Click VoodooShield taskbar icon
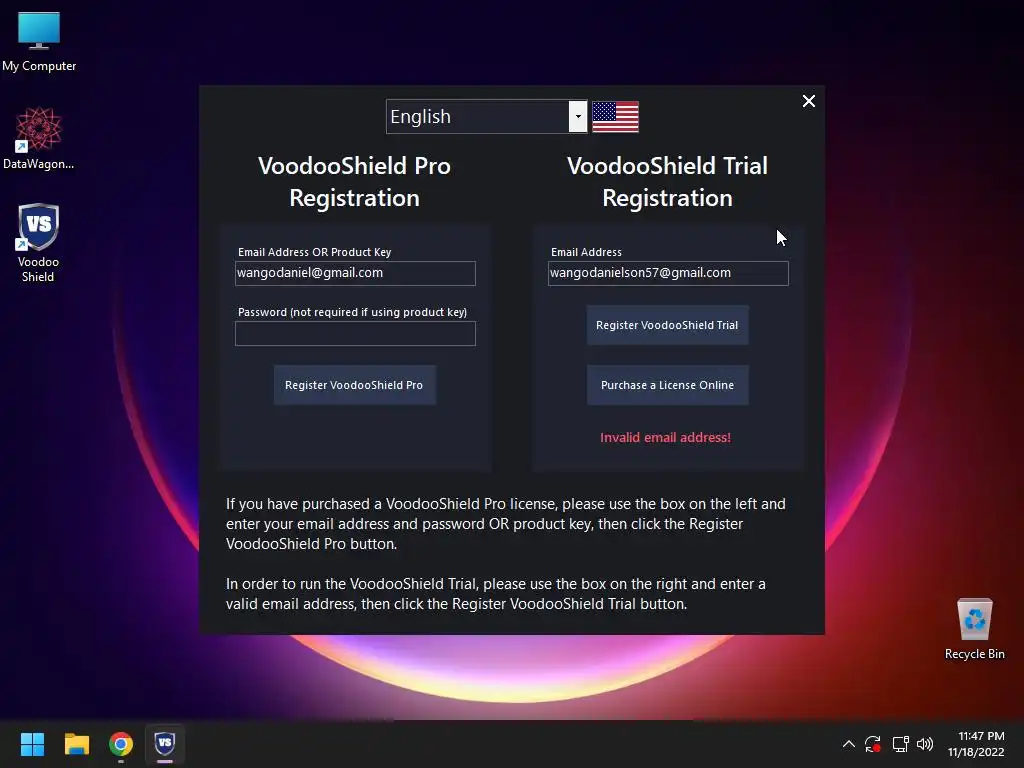Screen dimensions: 1024x768 165,744
